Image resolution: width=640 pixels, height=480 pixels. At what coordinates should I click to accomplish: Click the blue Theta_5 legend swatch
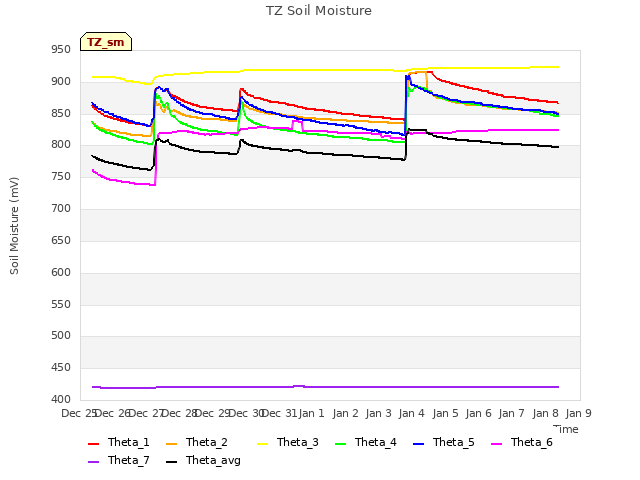[x=418, y=444]
